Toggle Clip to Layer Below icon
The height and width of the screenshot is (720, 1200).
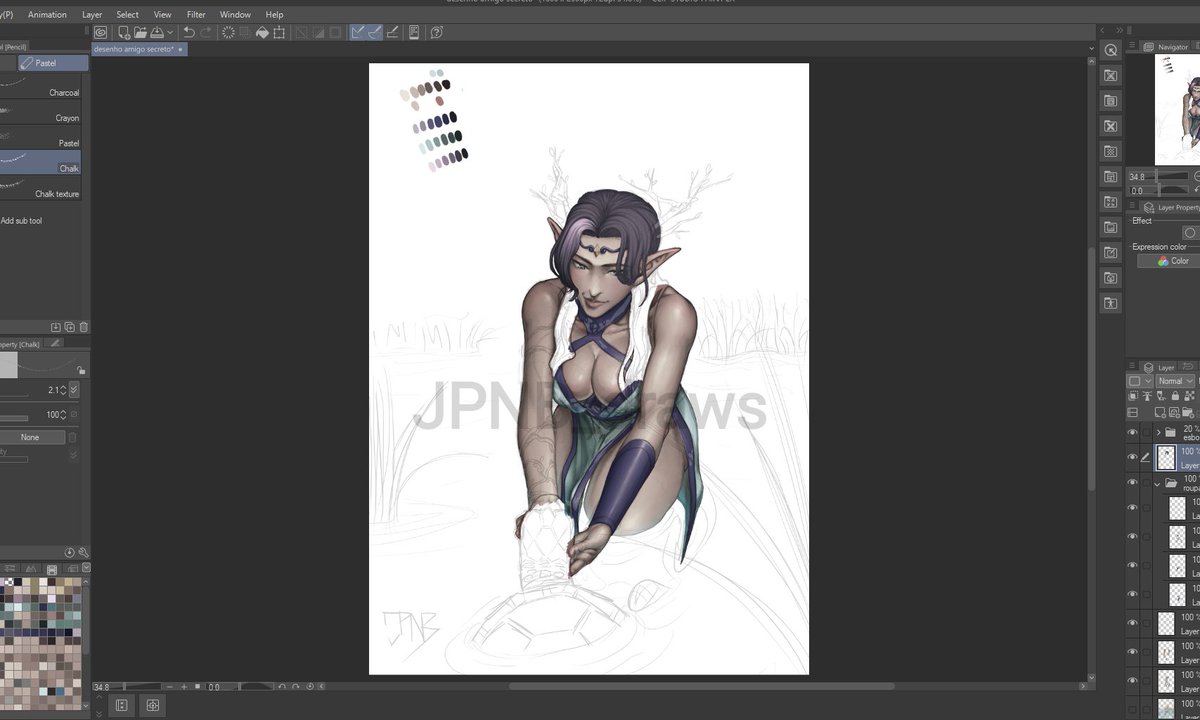[x=1133, y=396]
